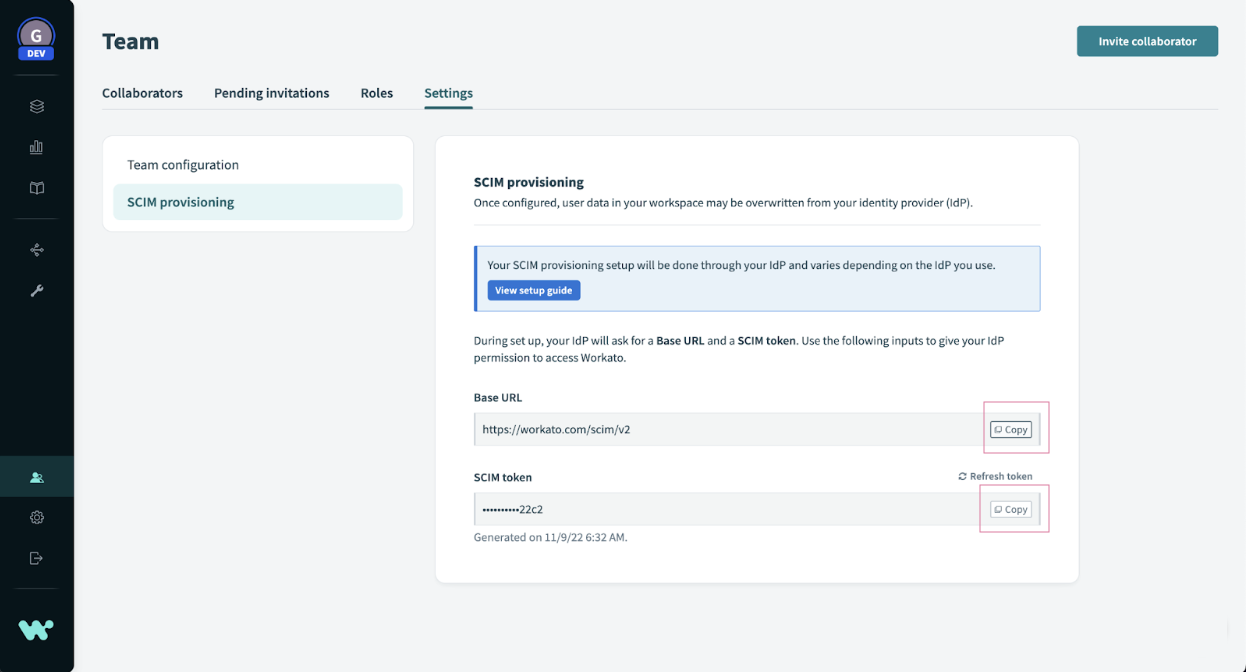
Task: Select SCIM provisioning in settings menu
Action: (181, 202)
